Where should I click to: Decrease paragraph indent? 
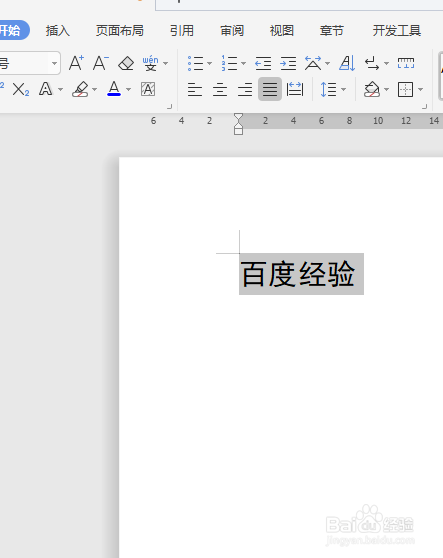coord(263,64)
